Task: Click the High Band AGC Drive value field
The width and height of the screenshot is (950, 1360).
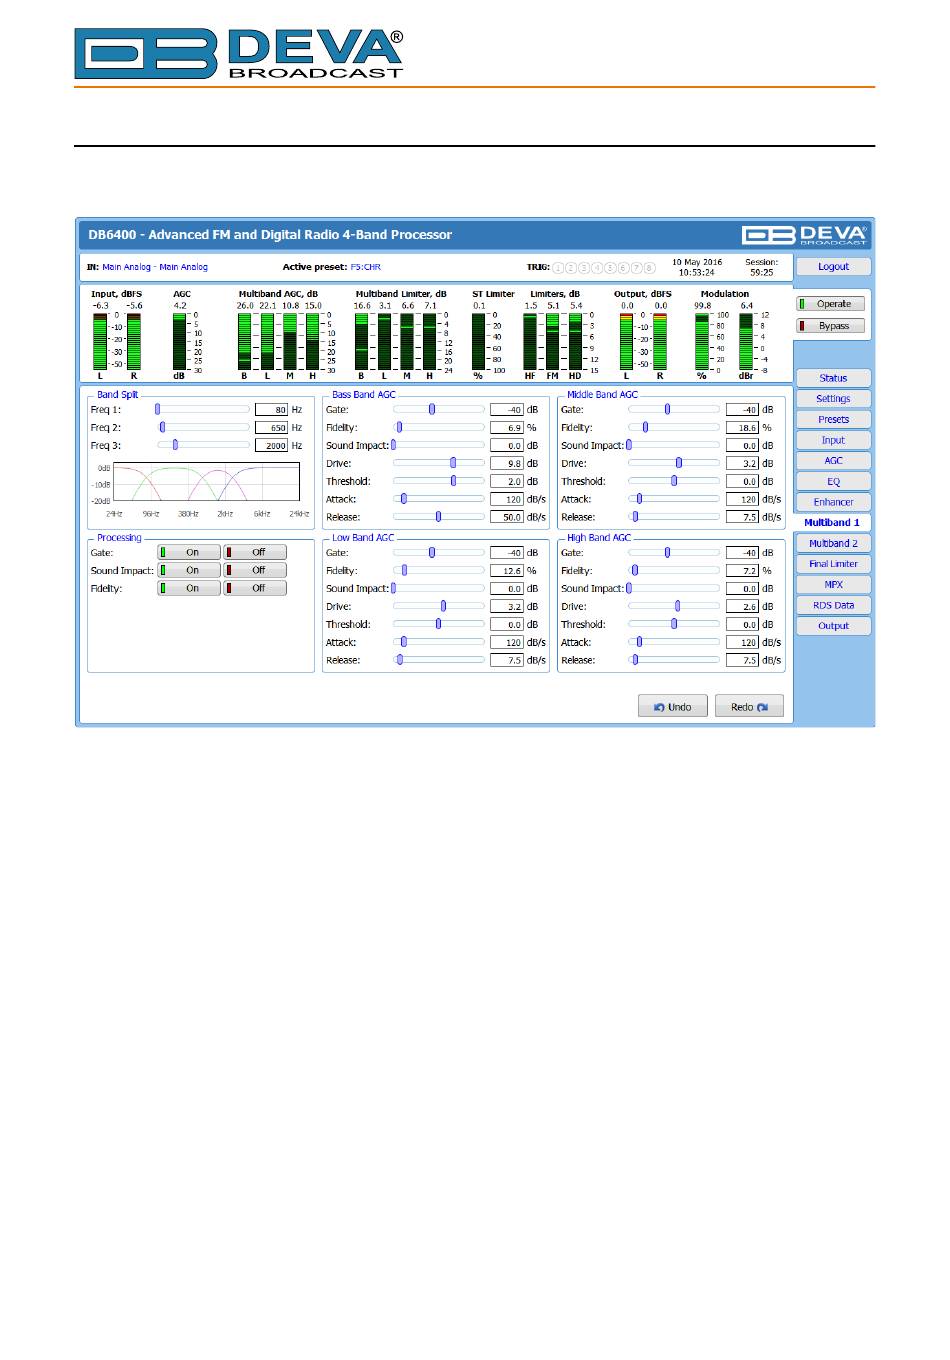Action: pyautogui.click(x=742, y=607)
